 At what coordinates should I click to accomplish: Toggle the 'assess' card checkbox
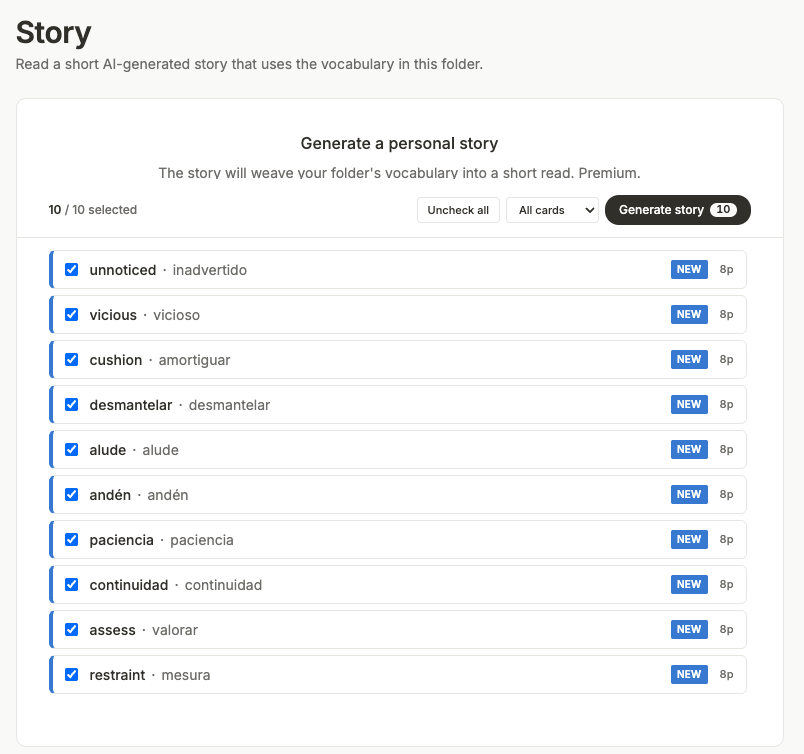(71, 629)
